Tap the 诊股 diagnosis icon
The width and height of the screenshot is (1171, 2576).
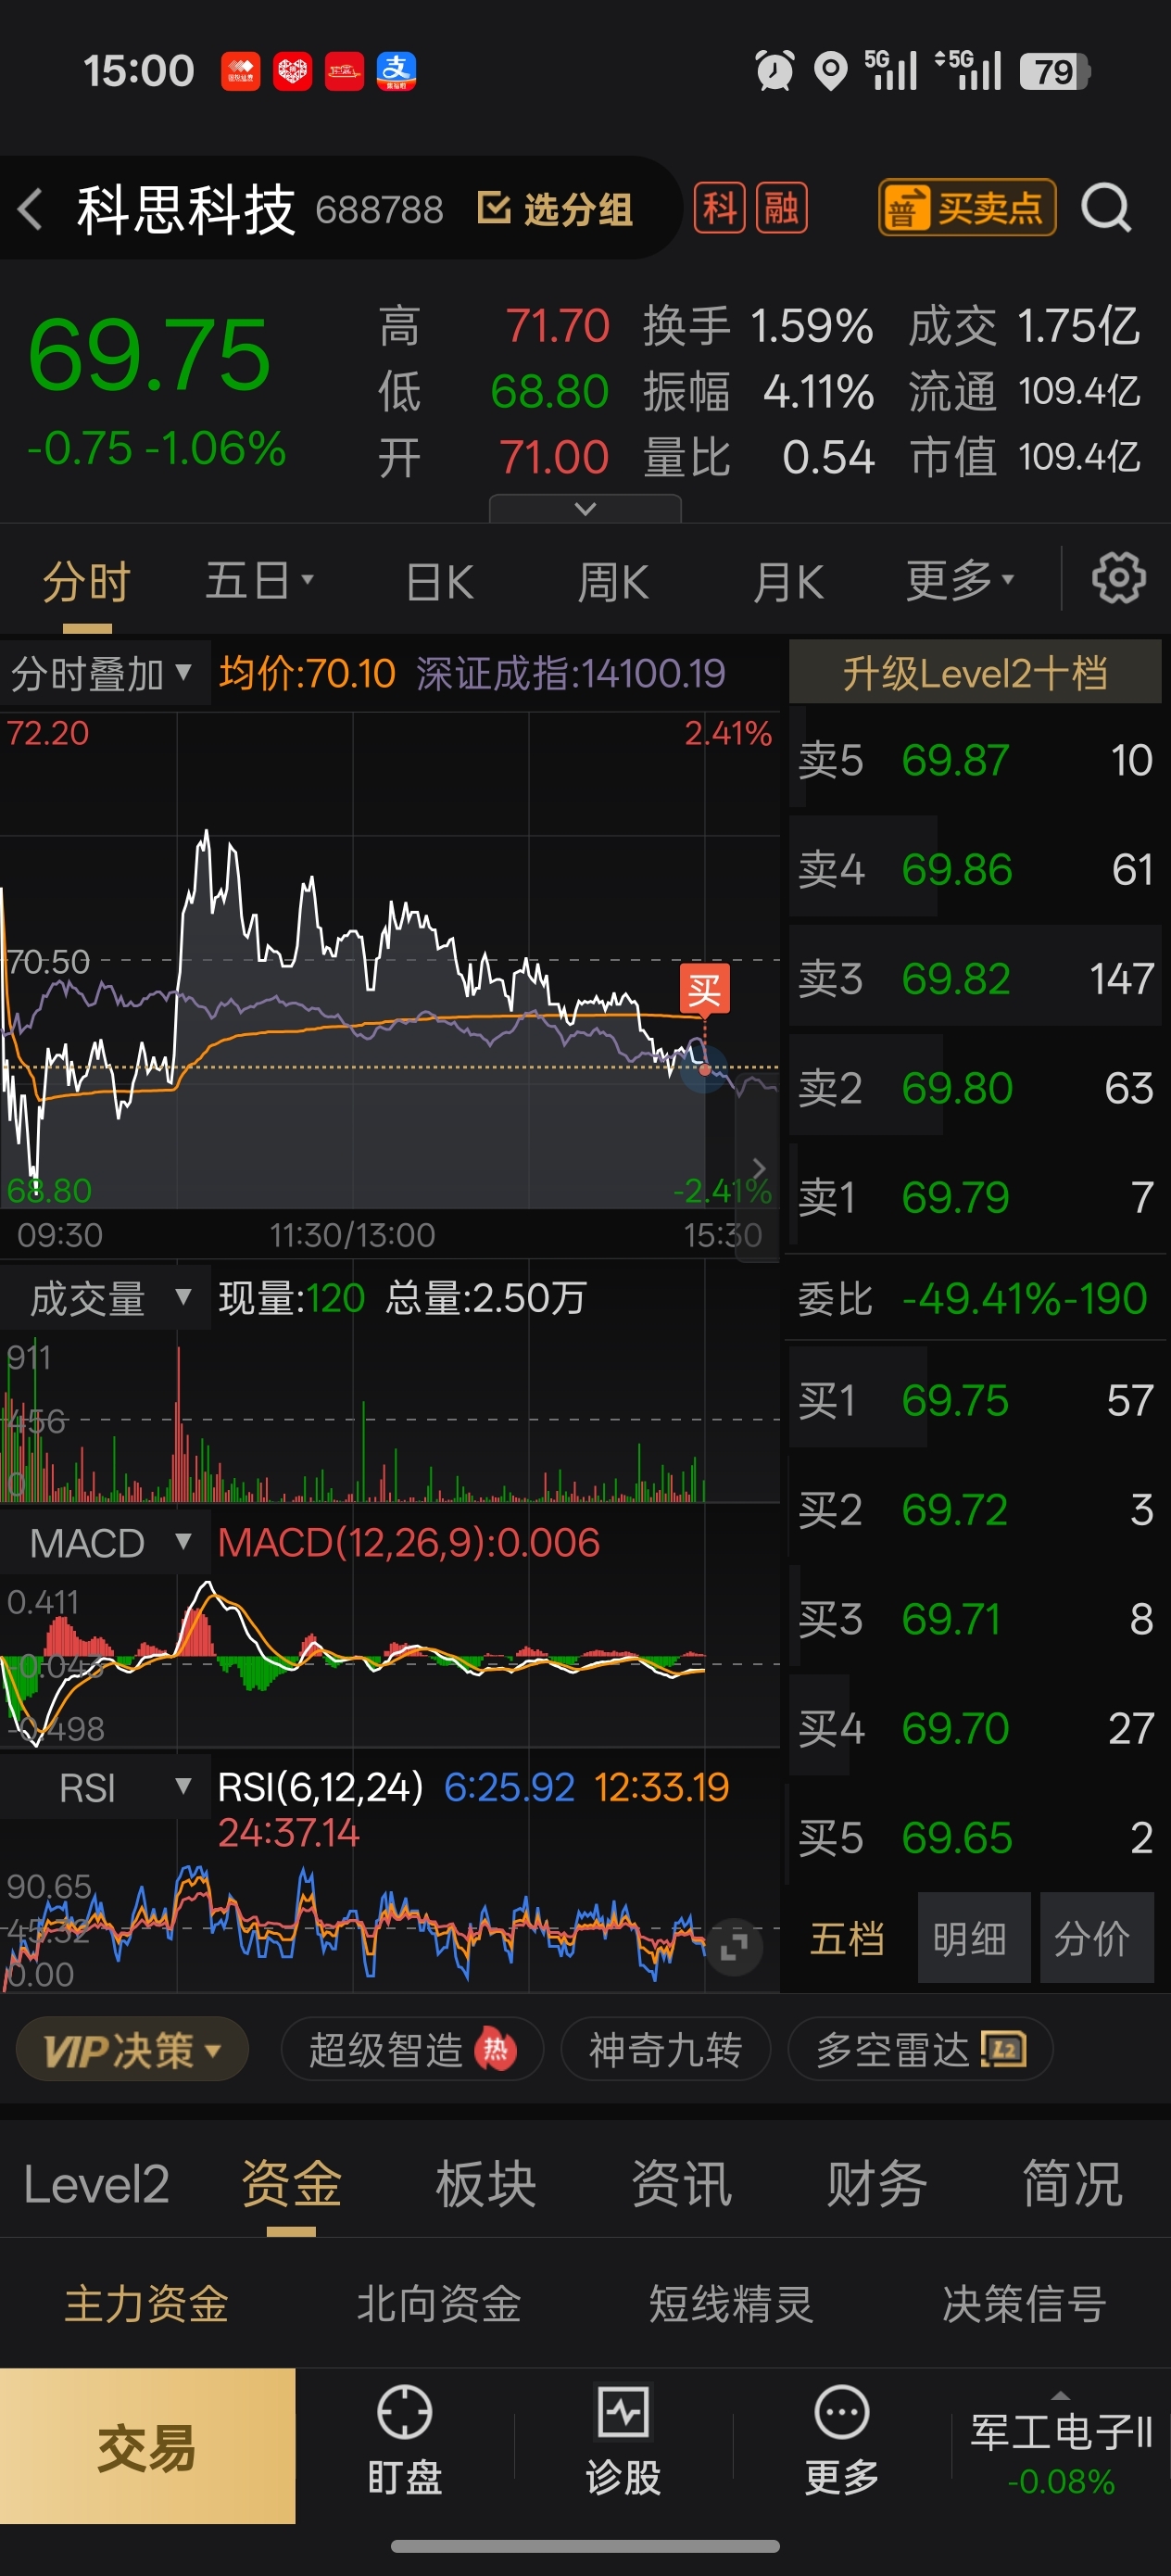click(x=623, y=2412)
